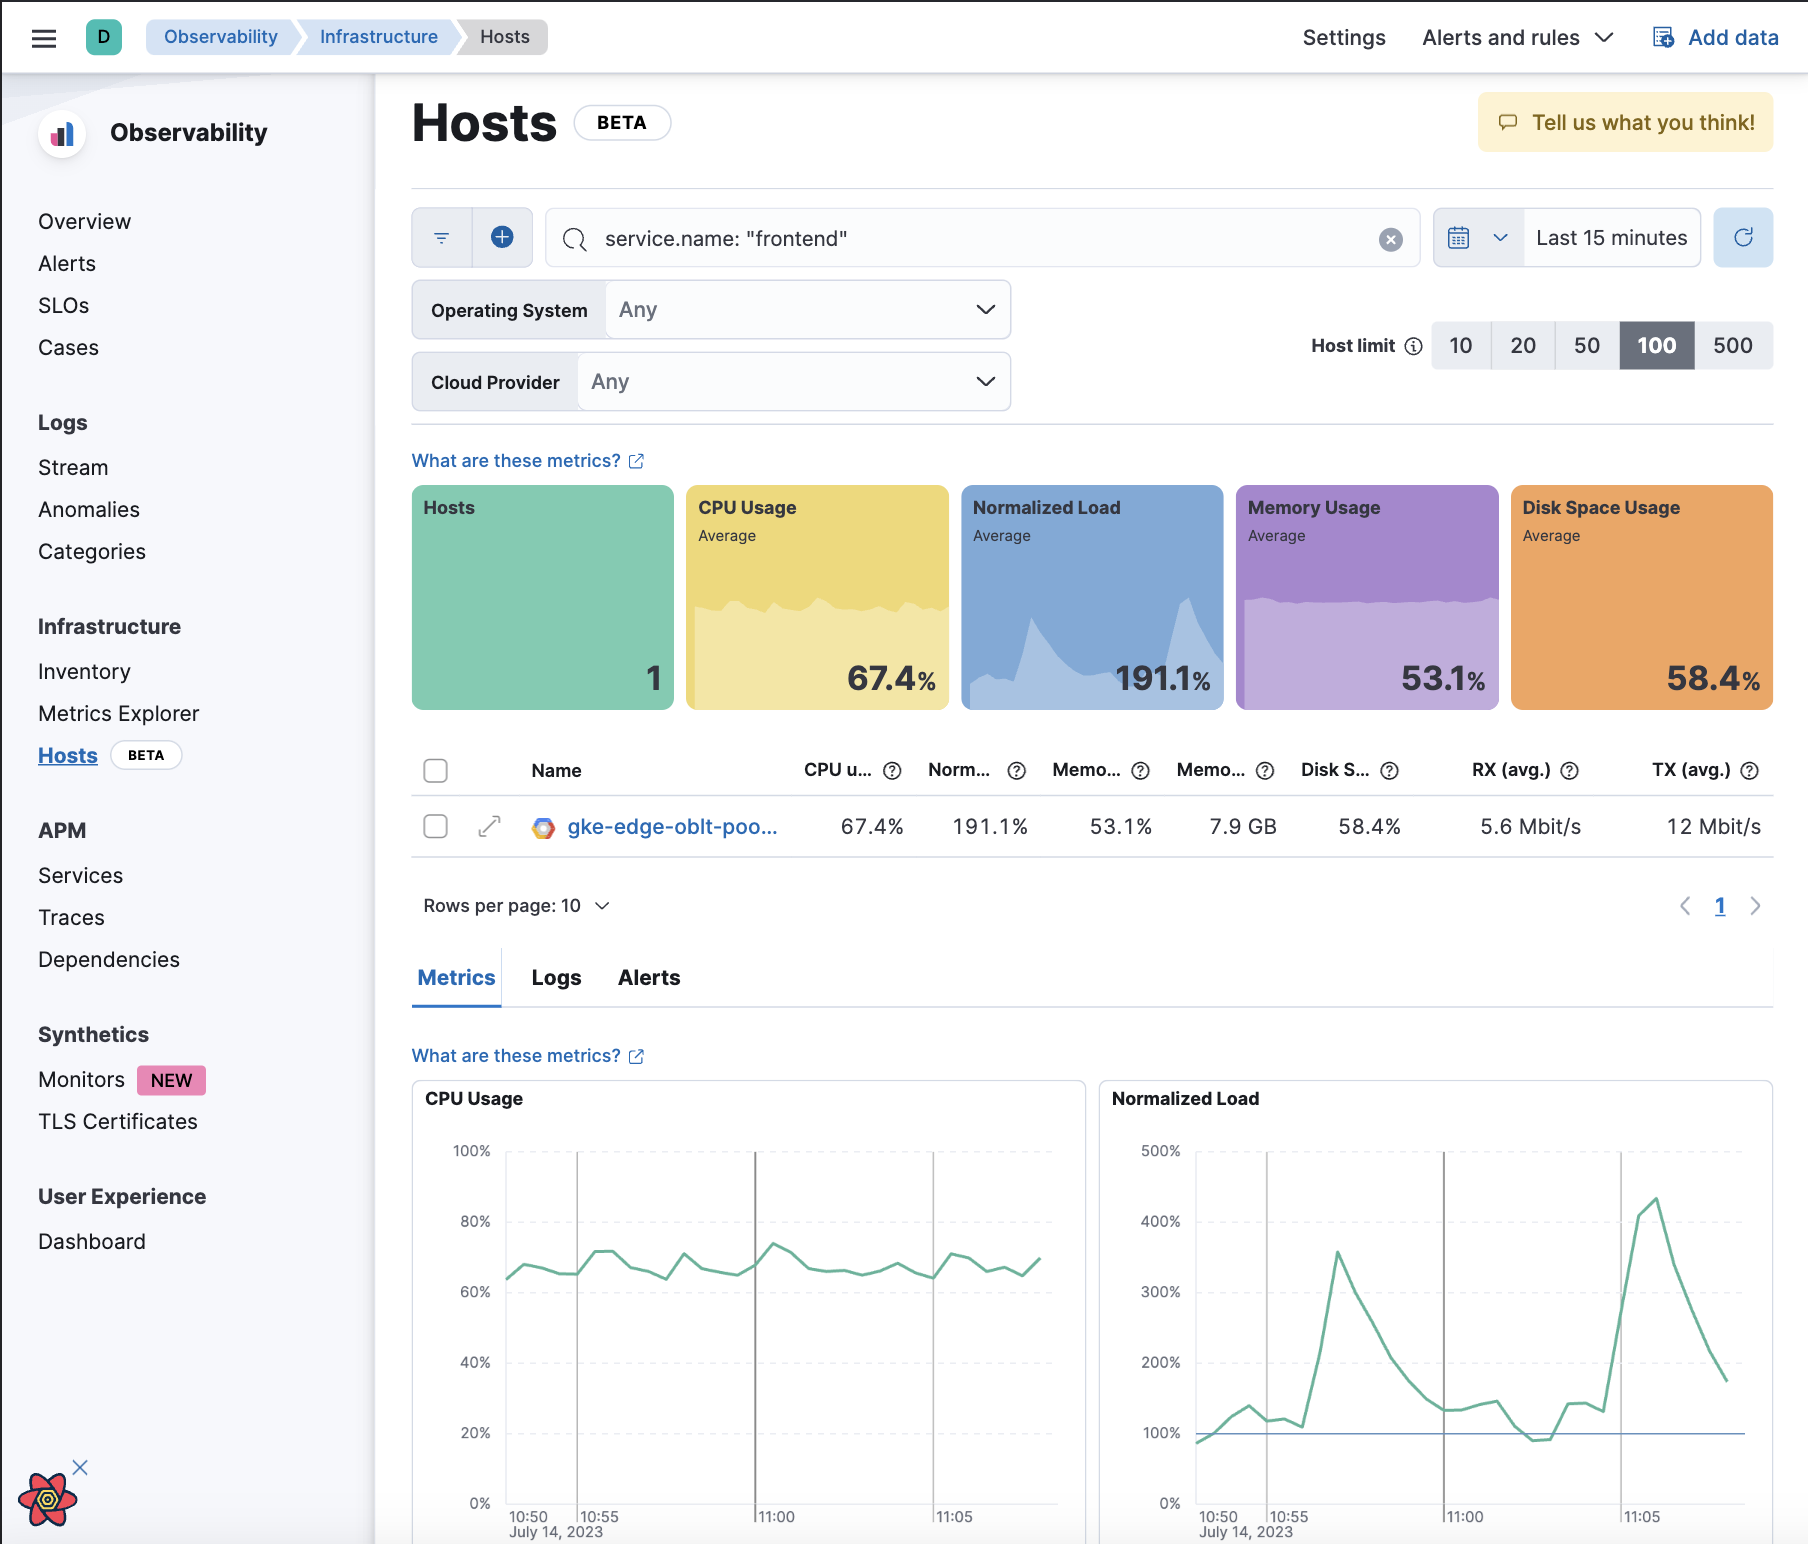Show help for Normalized load column
This screenshot has width=1808, height=1544.
(1016, 771)
